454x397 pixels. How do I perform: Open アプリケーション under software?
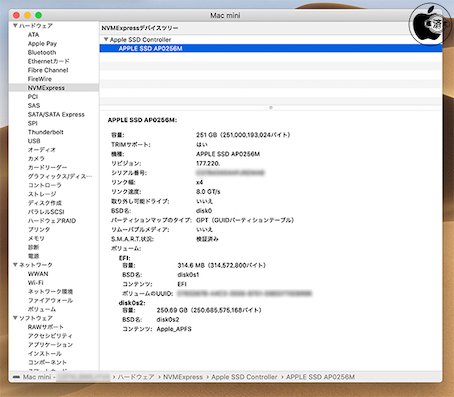coord(50,345)
